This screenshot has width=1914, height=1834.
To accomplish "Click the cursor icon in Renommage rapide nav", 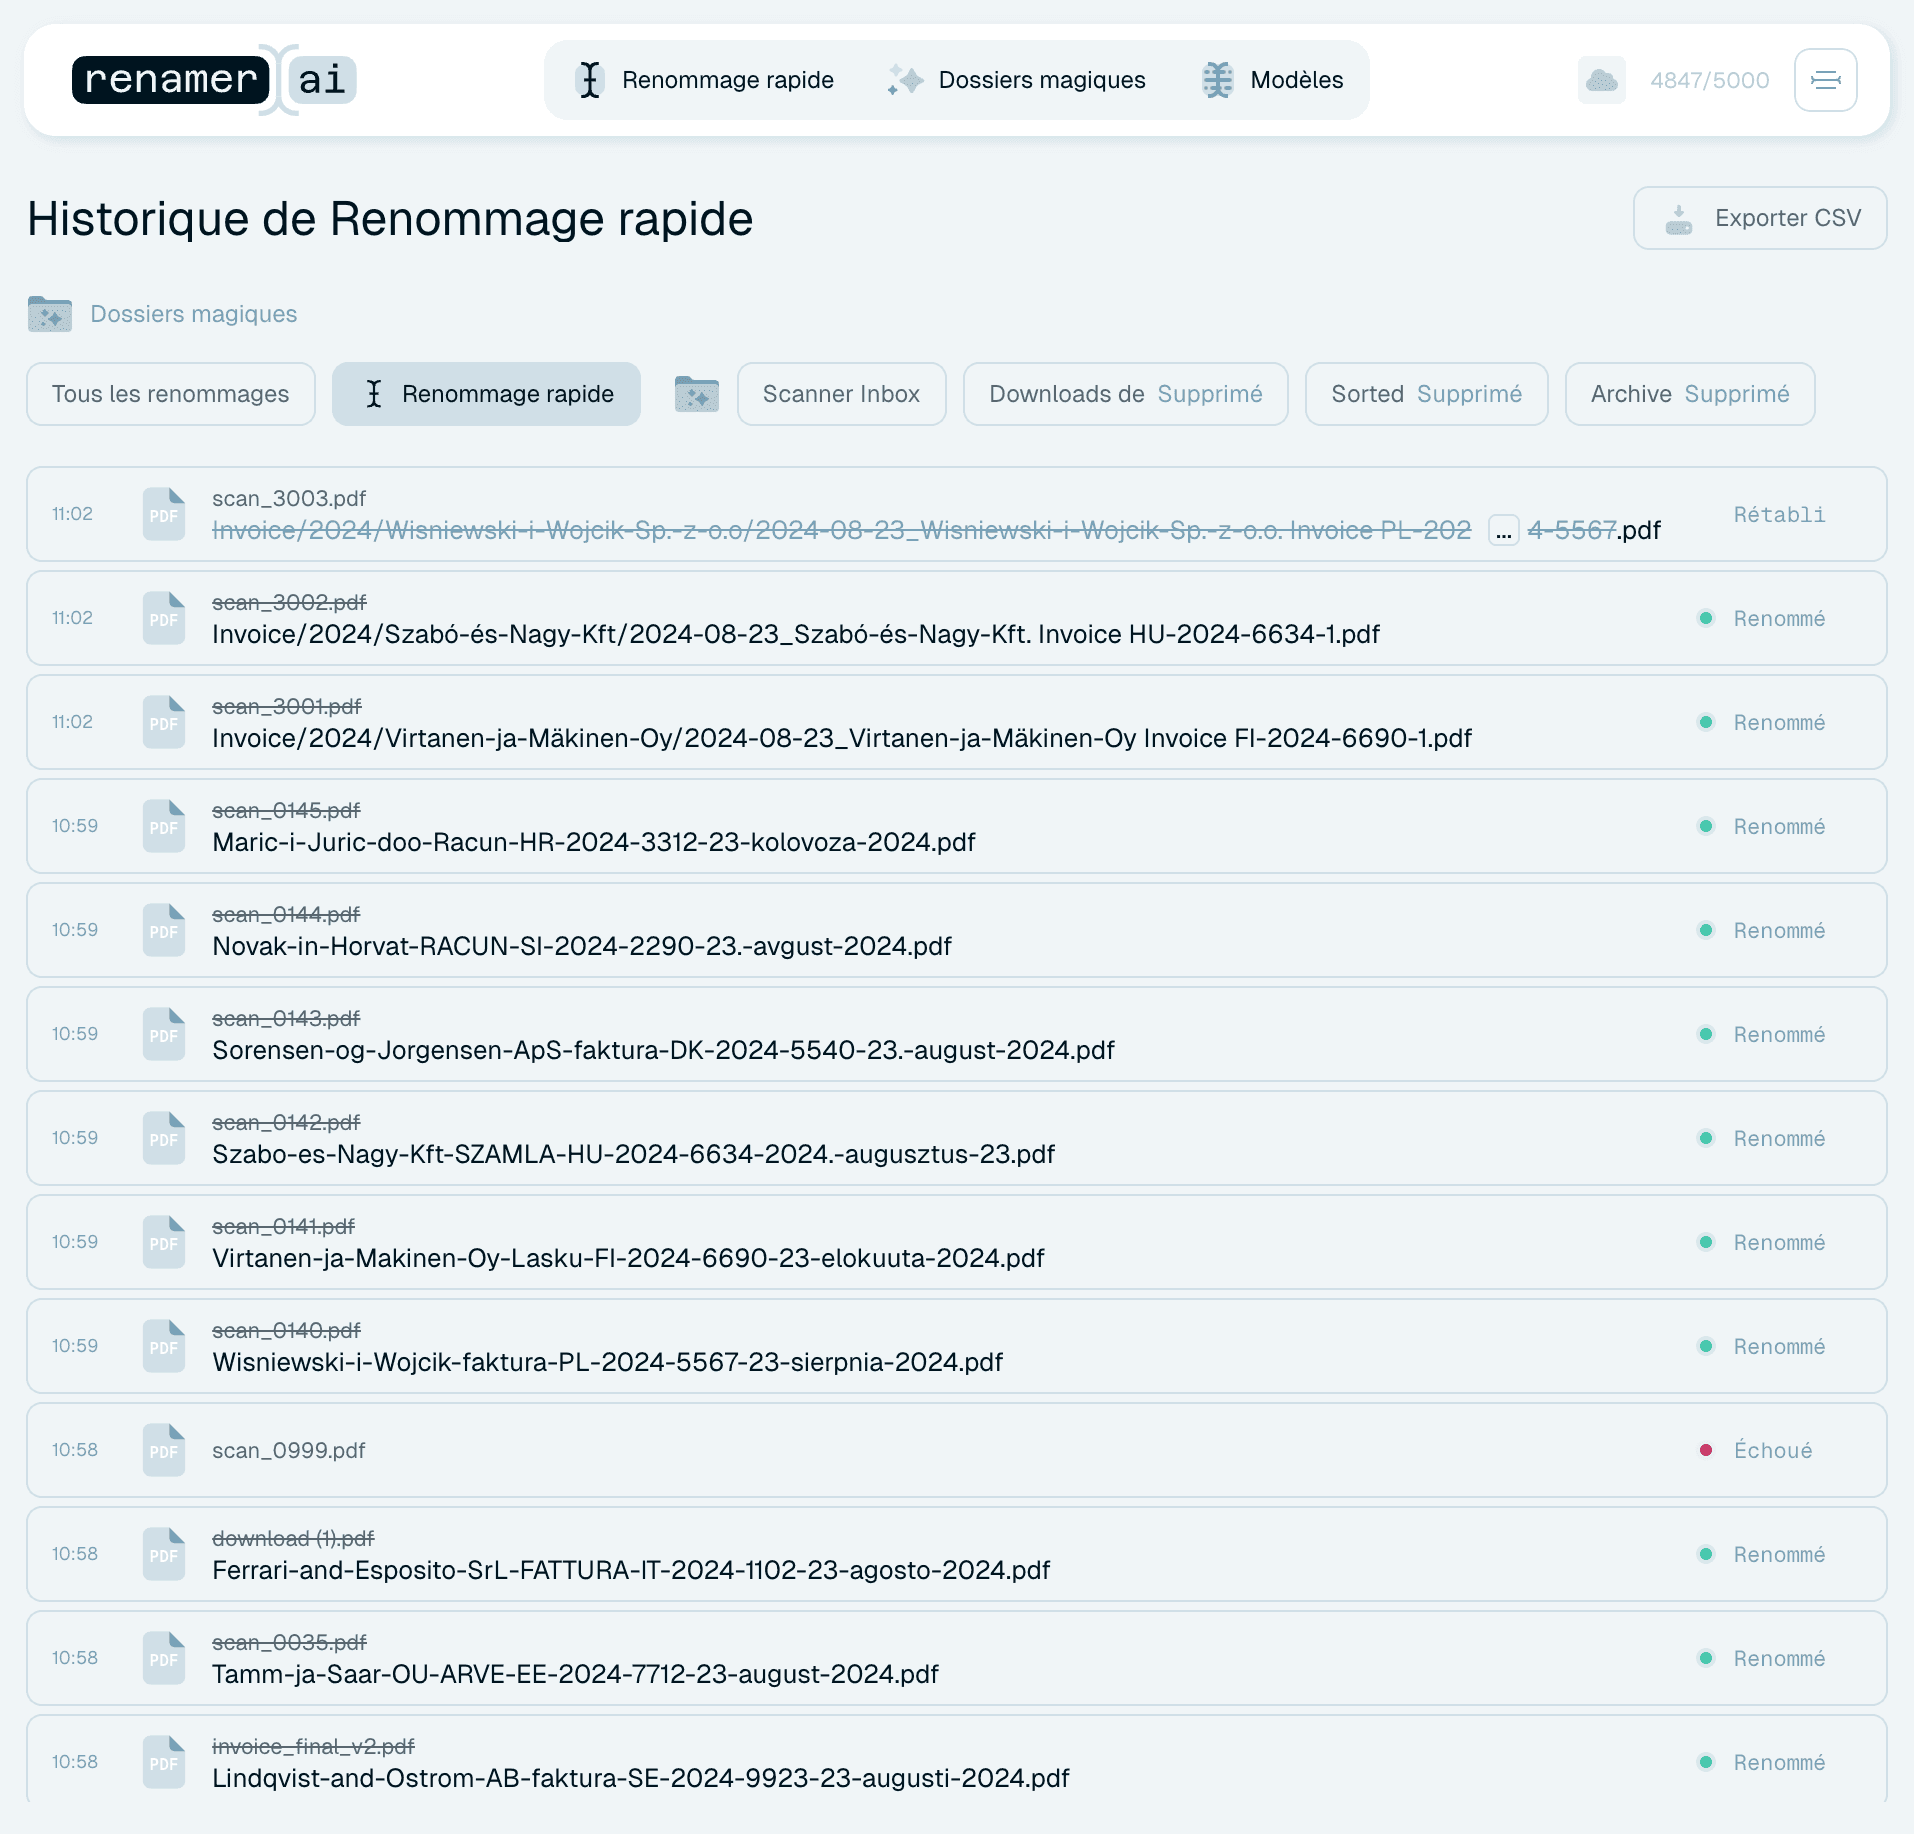I will pos(590,80).
